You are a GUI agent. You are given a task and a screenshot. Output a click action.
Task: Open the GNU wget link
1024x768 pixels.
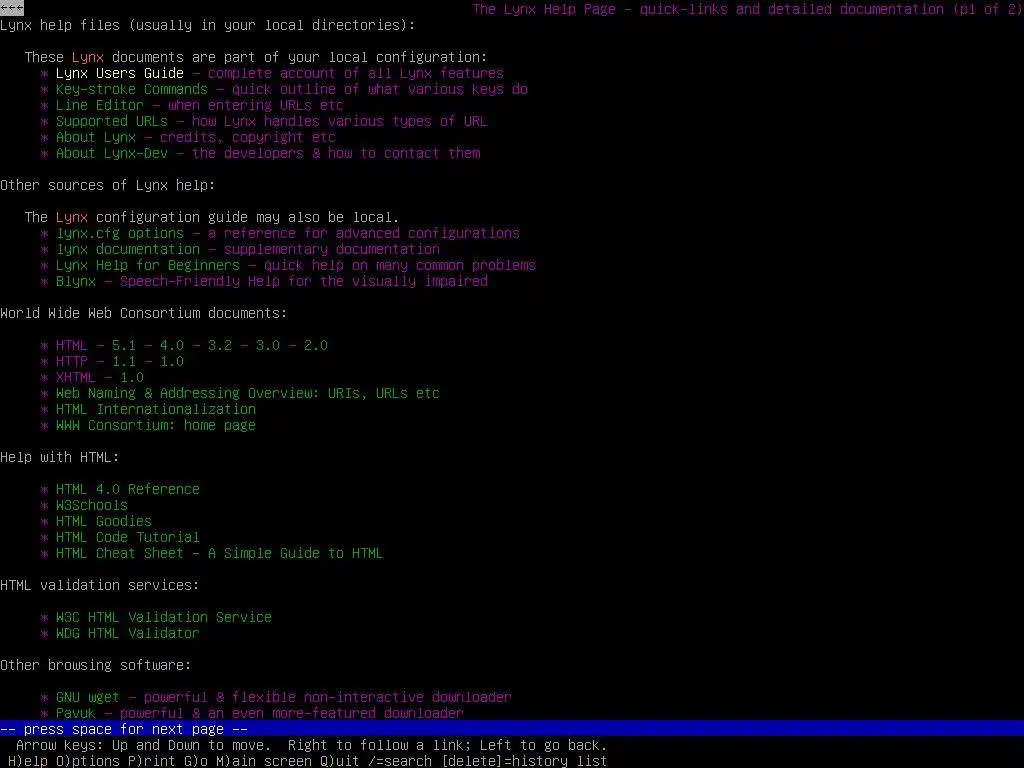click(88, 697)
